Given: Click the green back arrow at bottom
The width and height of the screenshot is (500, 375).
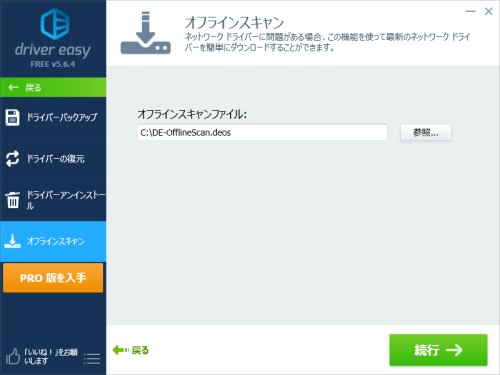Looking at the screenshot, I should point(121,350).
